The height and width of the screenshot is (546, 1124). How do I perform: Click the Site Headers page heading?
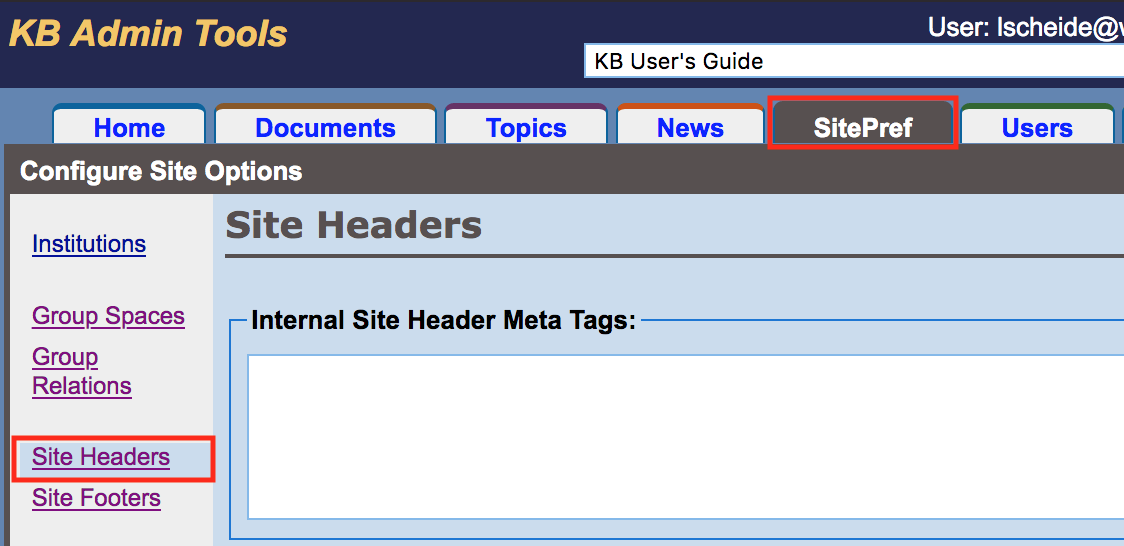pyautogui.click(x=353, y=225)
